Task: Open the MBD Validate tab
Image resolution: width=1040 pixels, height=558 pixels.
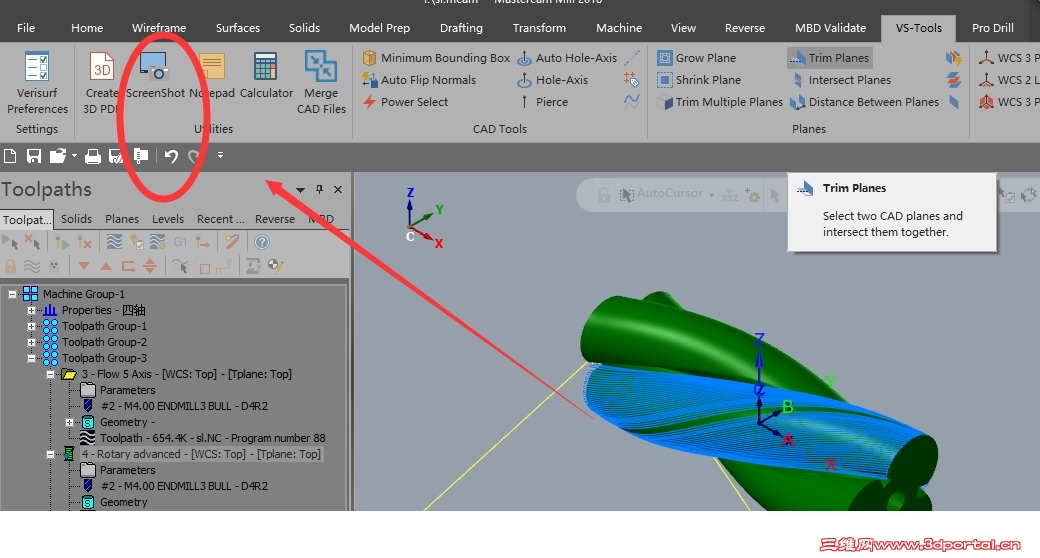Action: click(x=830, y=28)
